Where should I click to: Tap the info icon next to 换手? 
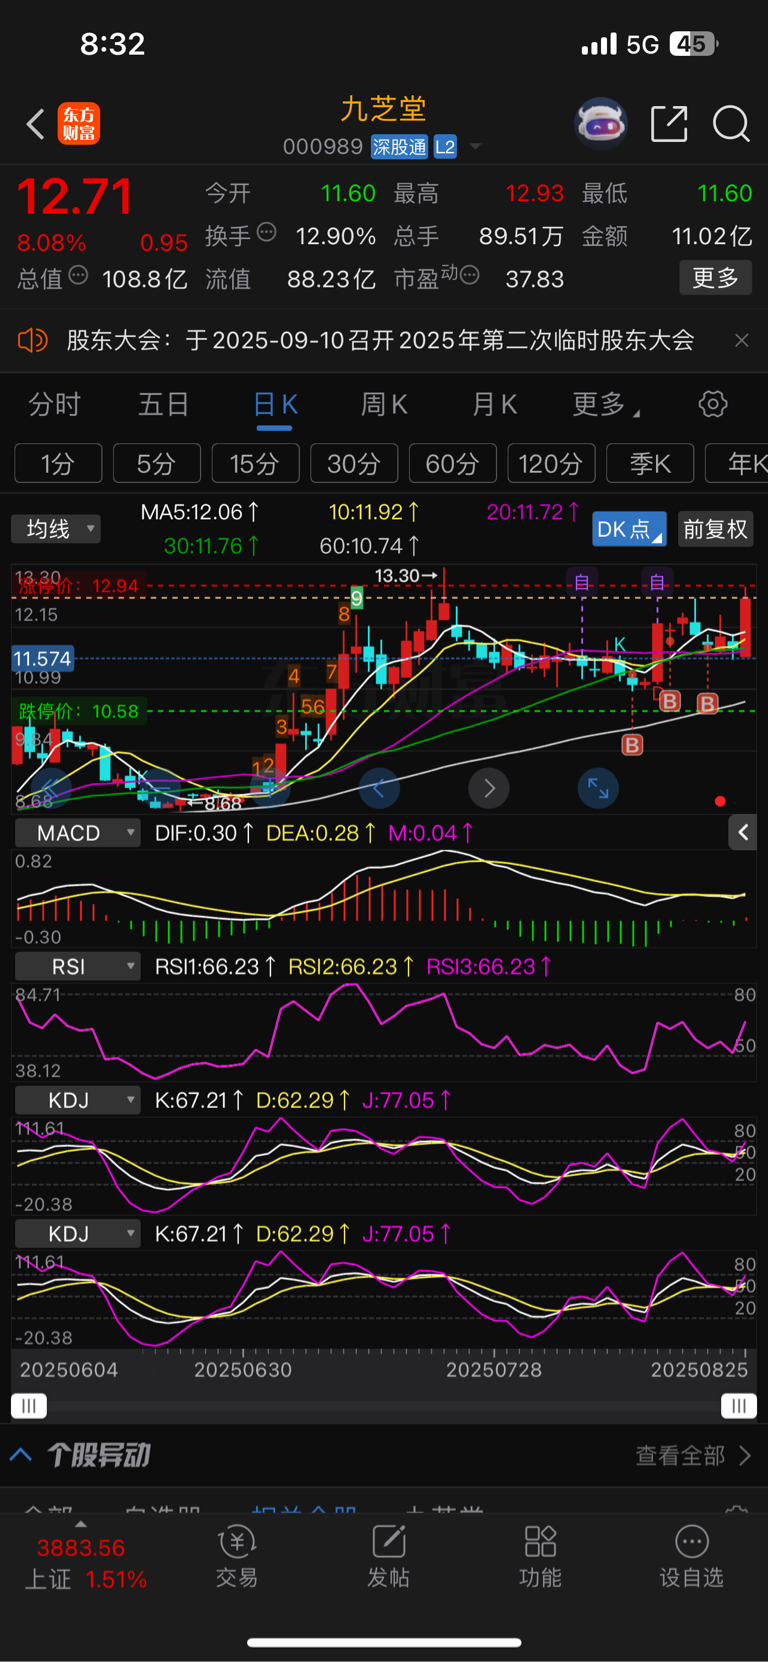pyautogui.click(x=266, y=232)
